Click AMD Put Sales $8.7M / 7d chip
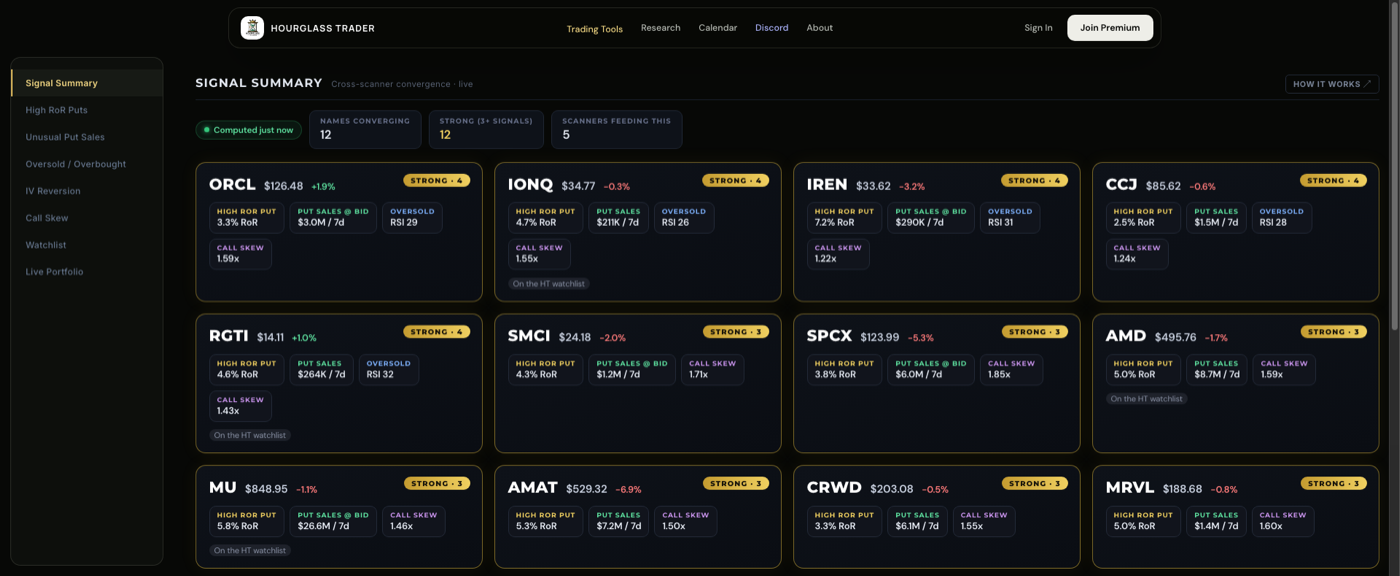 tap(1216, 370)
